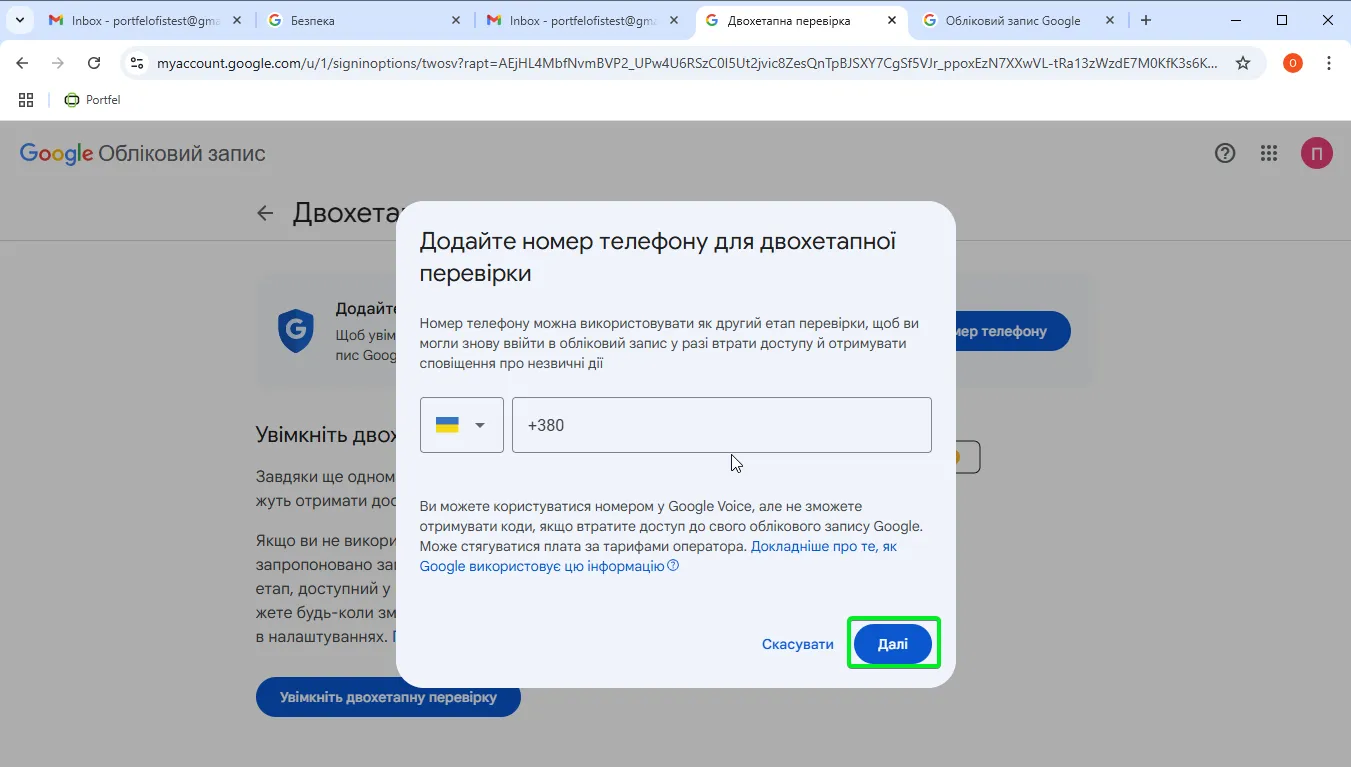Open the Google apps grid
The height and width of the screenshot is (767, 1351).
coord(1269,153)
